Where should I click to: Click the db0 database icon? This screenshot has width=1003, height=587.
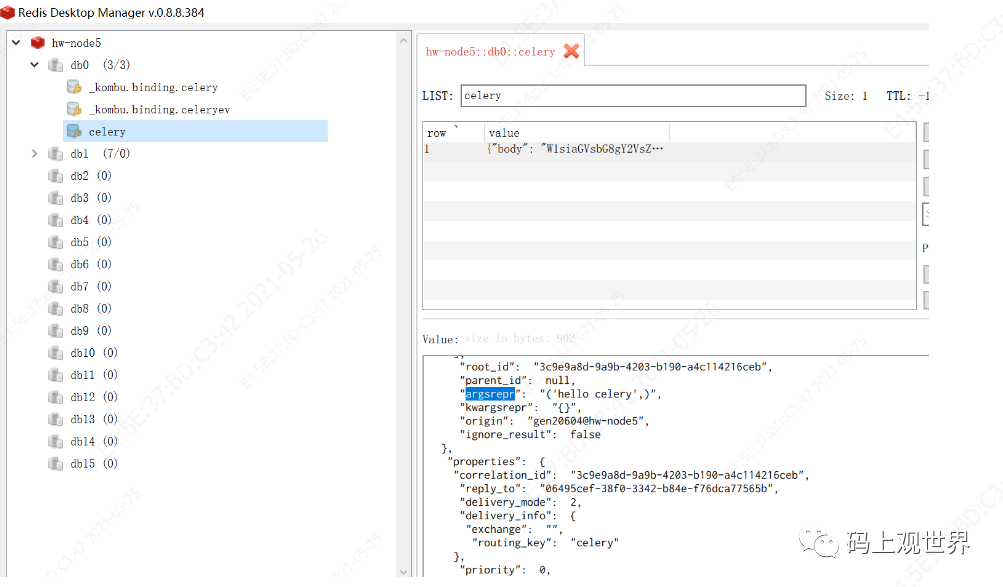tap(56, 65)
